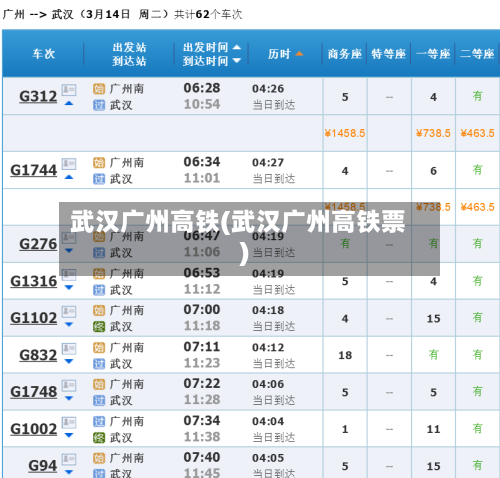The height and width of the screenshot is (478, 500).
Task: Open train G1744 link
Action: (34, 170)
